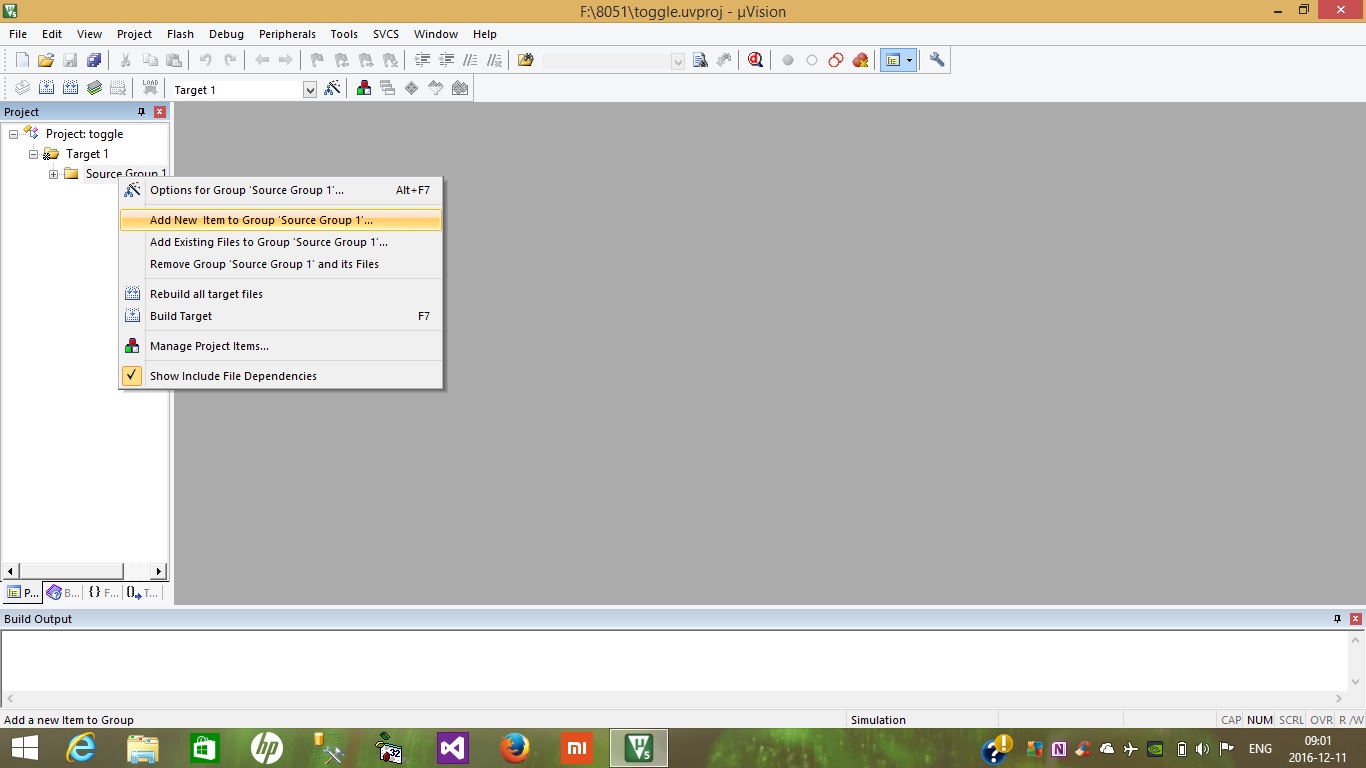
Task: Open the Target 1 selection dropdown
Action: [310, 89]
